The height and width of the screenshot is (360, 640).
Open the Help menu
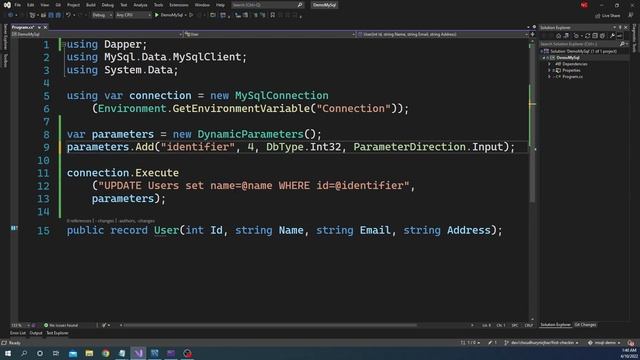click(220, 5)
